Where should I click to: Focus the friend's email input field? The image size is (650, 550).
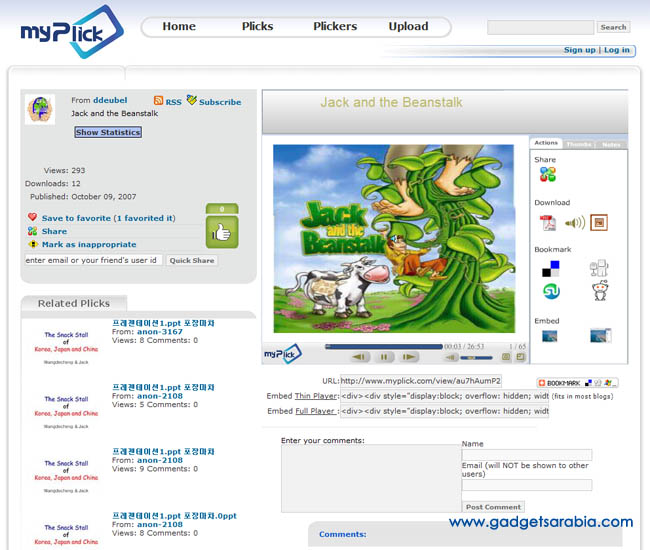pos(93,260)
